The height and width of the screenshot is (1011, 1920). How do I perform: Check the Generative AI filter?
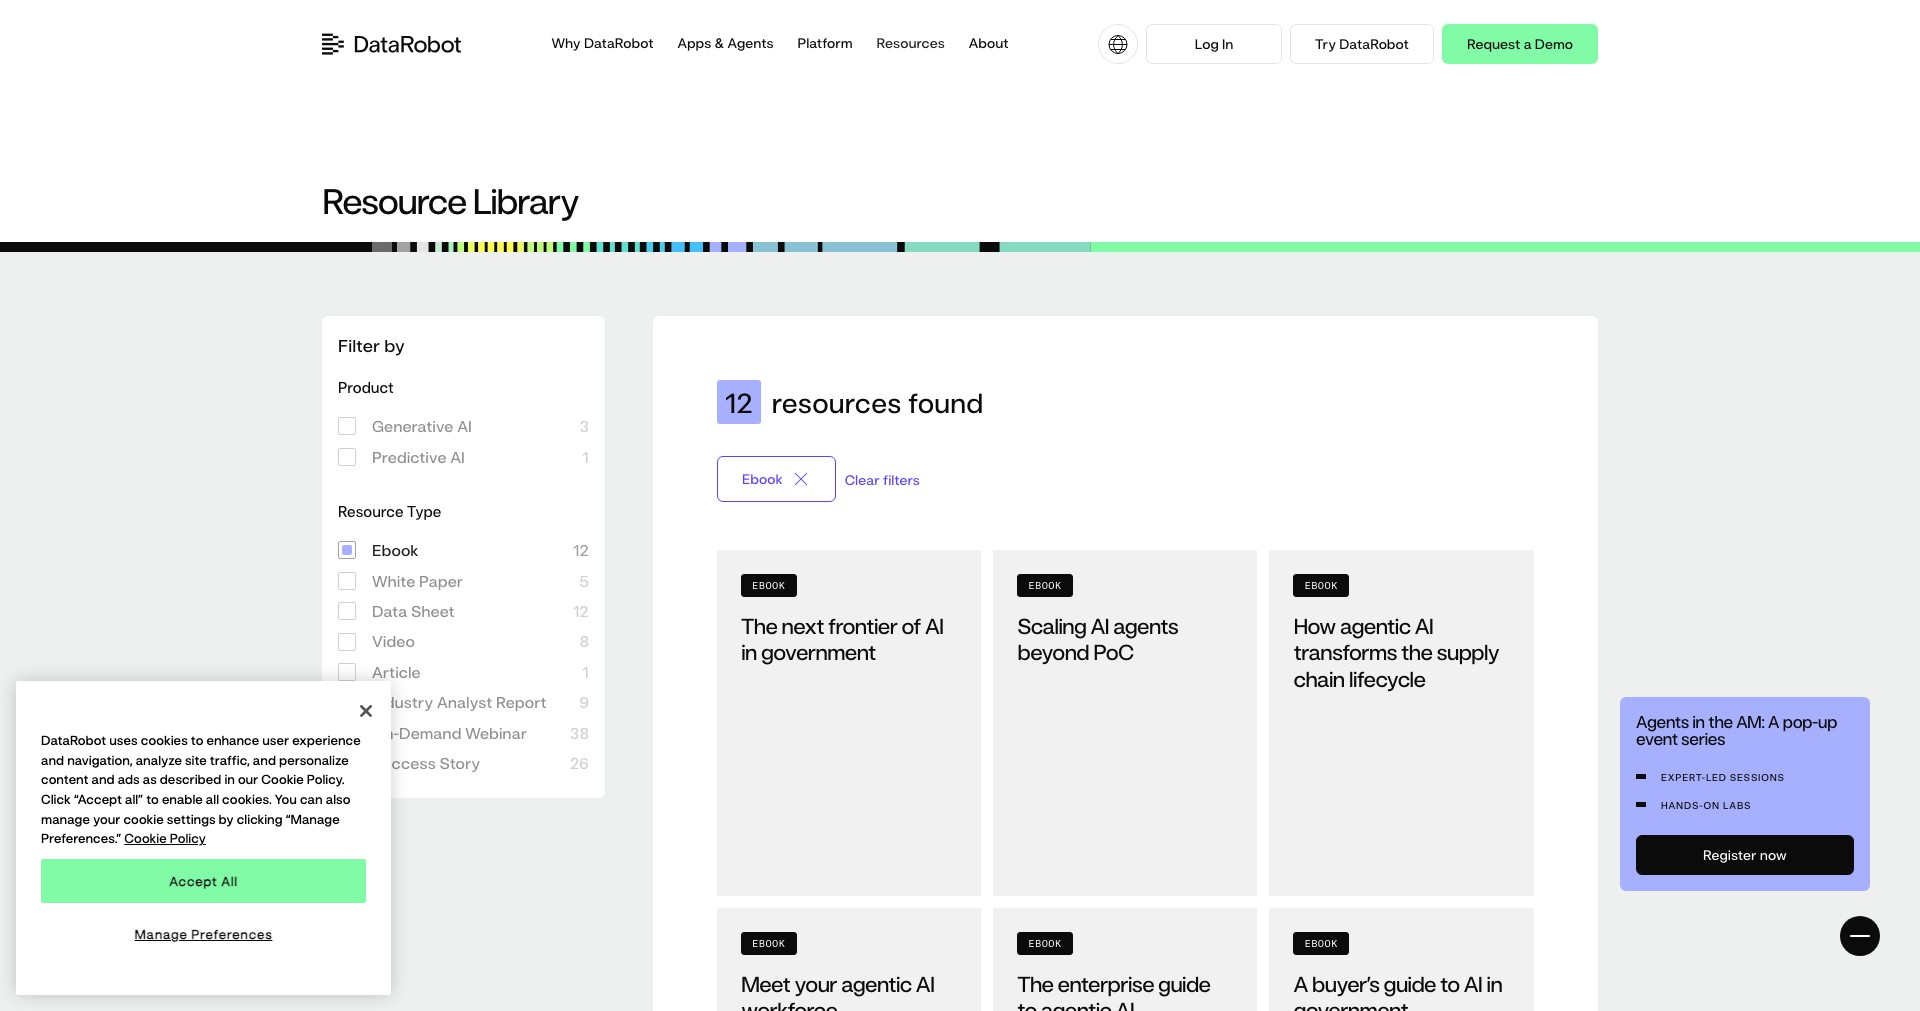[347, 426]
